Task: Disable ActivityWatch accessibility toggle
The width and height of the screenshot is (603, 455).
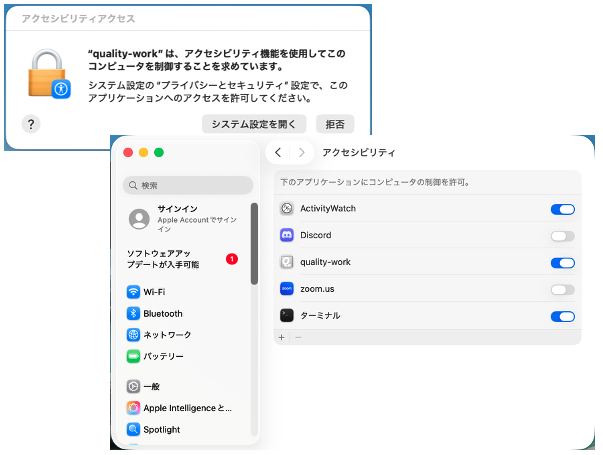Action: pyautogui.click(x=562, y=209)
